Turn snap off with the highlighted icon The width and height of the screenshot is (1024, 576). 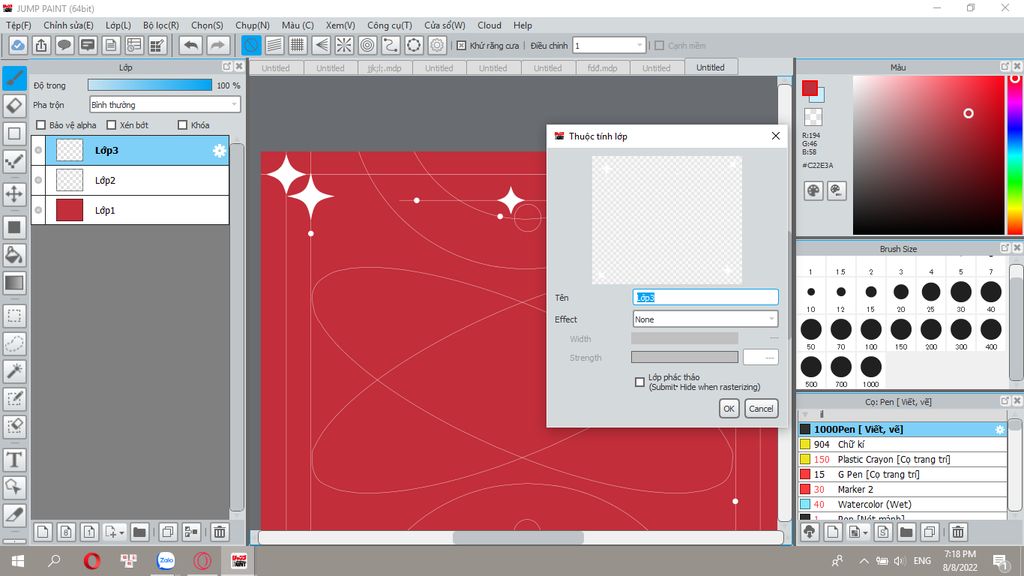tap(251, 45)
